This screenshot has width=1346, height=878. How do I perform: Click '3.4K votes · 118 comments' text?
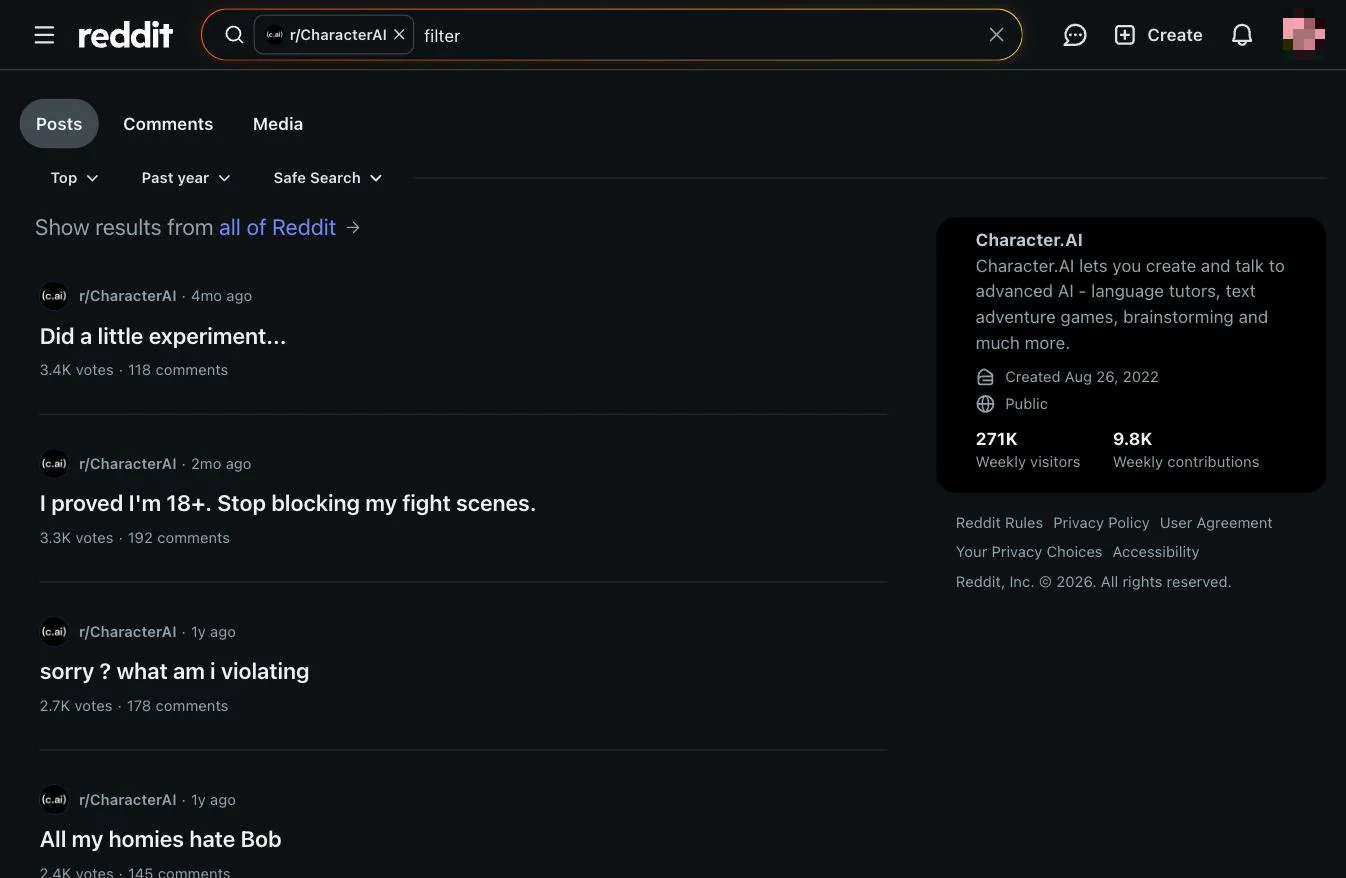pos(134,370)
